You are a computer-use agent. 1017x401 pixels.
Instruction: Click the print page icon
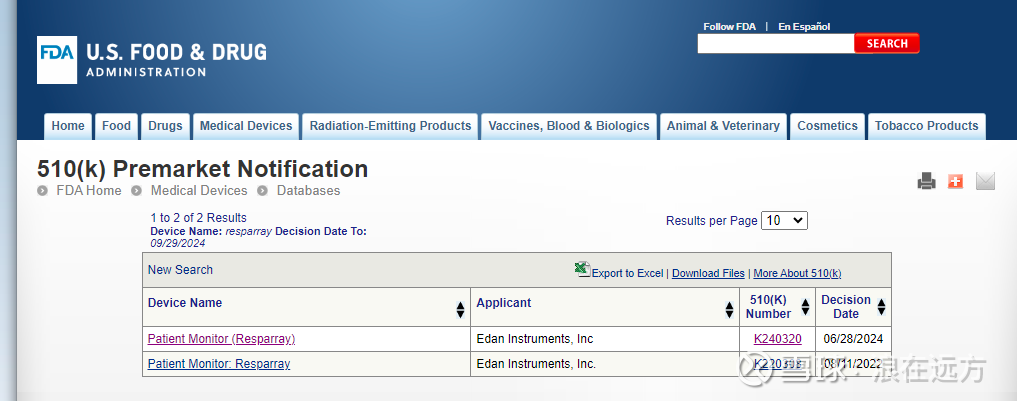[927, 181]
